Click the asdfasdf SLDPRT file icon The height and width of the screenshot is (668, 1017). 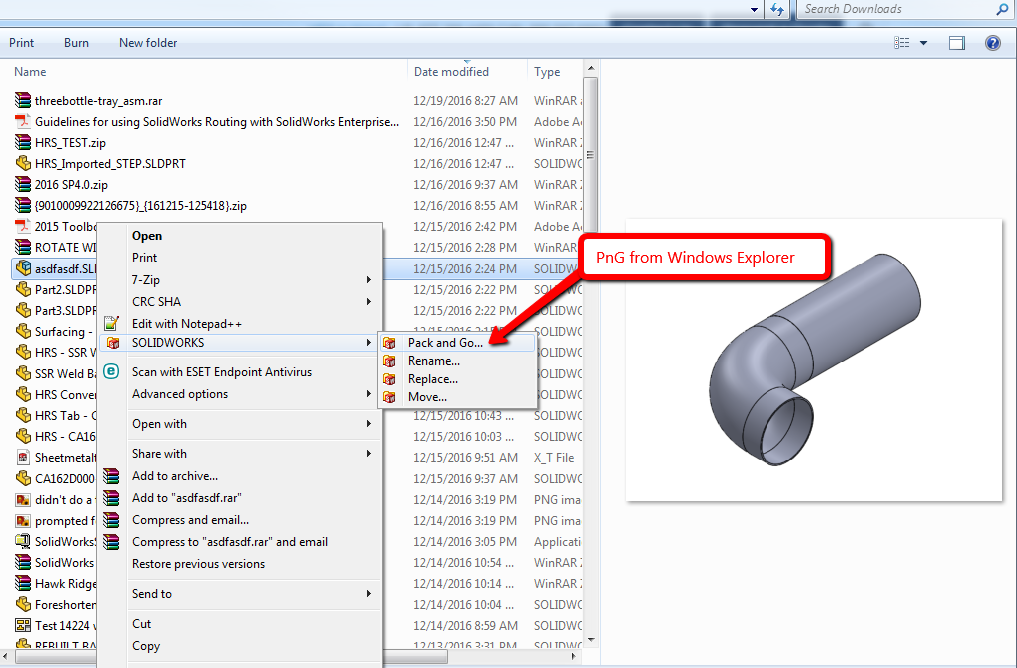(x=23, y=268)
